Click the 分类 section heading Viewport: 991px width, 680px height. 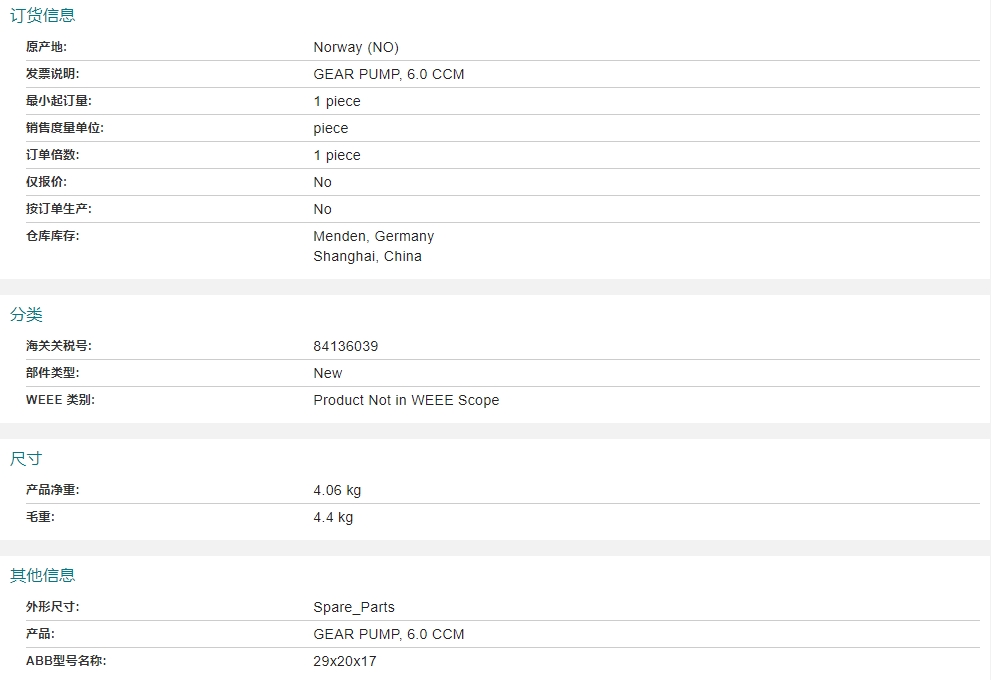26,314
